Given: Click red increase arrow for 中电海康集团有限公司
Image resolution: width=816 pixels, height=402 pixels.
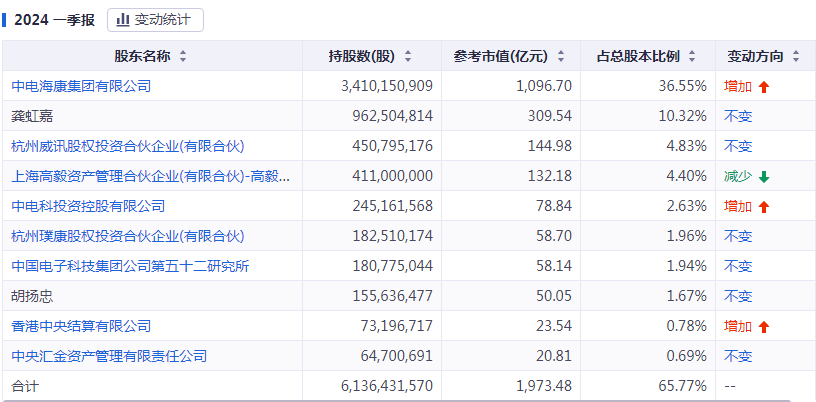Looking at the screenshot, I should (x=764, y=87).
